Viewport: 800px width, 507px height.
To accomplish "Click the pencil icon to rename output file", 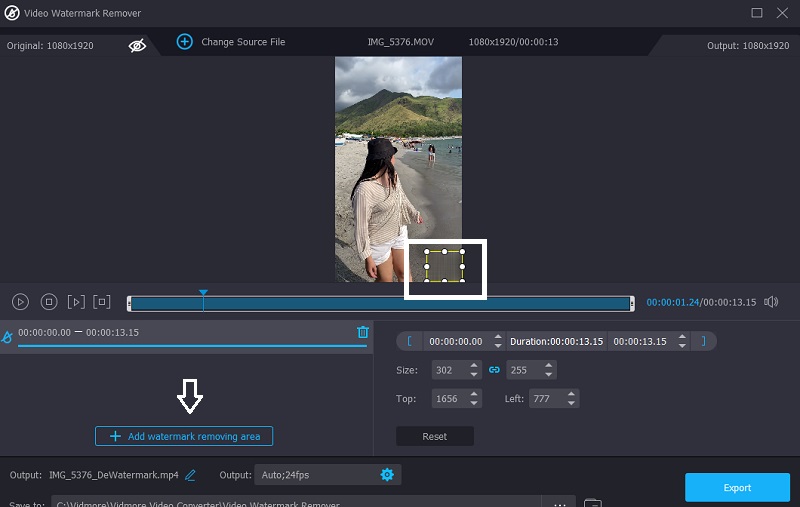I will pos(190,474).
